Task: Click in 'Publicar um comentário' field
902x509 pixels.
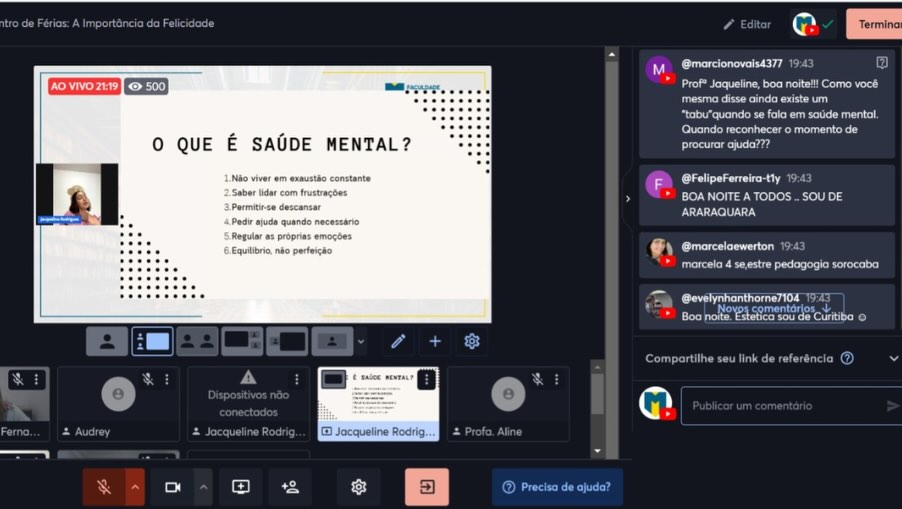Action: click(780, 406)
